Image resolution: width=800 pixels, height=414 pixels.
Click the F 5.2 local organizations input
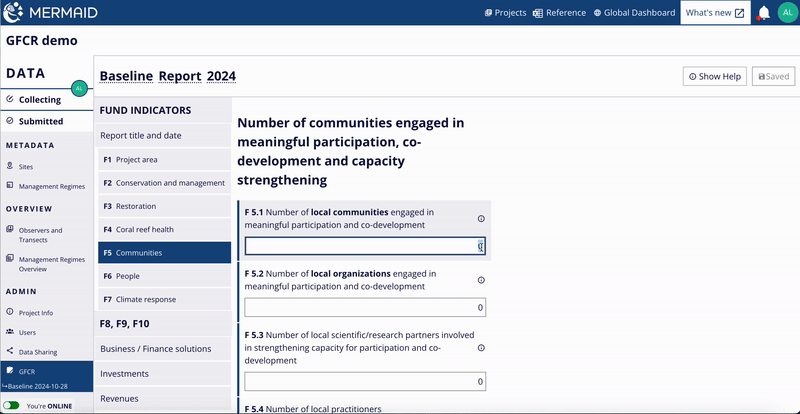pyautogui.click(x=365, y=308)
